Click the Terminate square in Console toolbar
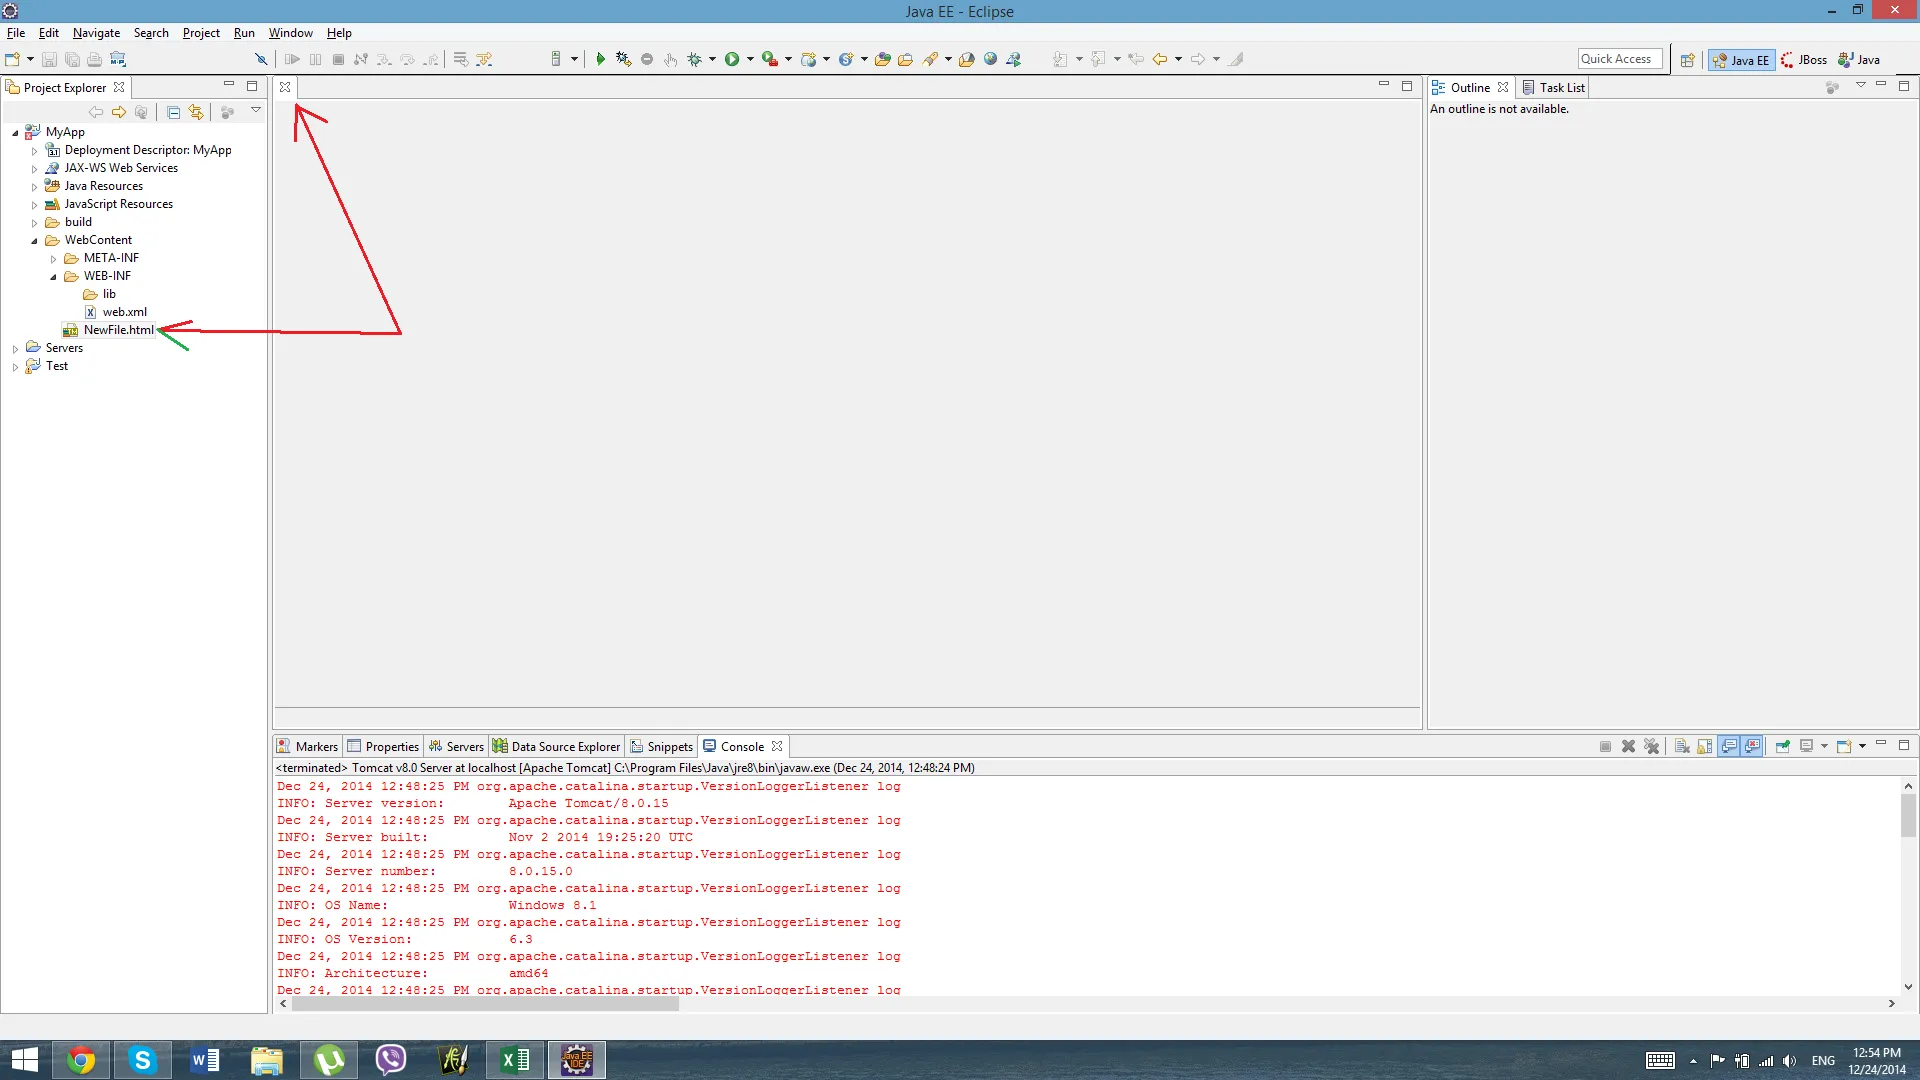The image size is (1920, 1080). pyautogui.click(x=1605, y=747)
